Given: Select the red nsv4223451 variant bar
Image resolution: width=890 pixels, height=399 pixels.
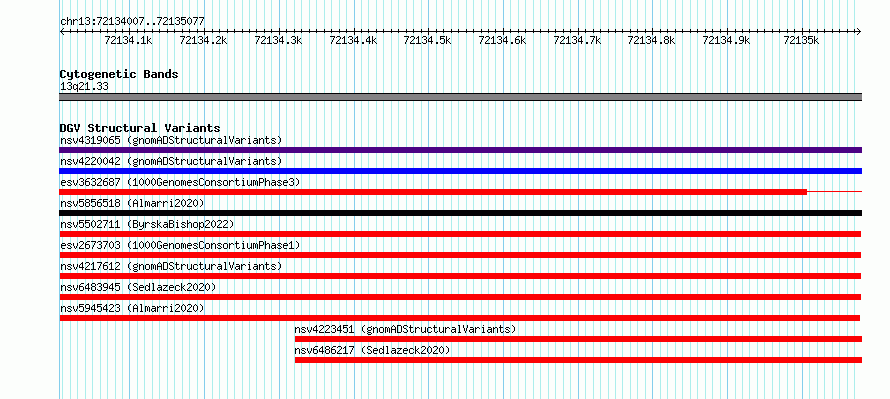Looking at the screenshot, I should coord(578,339).
